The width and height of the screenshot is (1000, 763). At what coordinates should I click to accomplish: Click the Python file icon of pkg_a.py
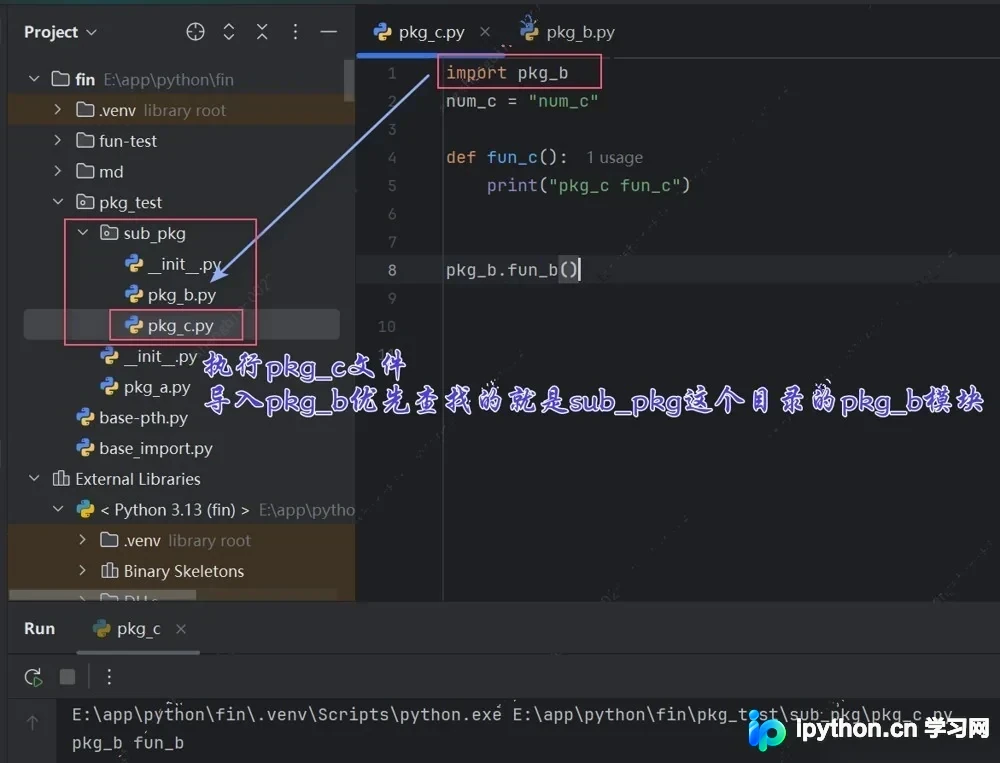[x=110, y=387]
